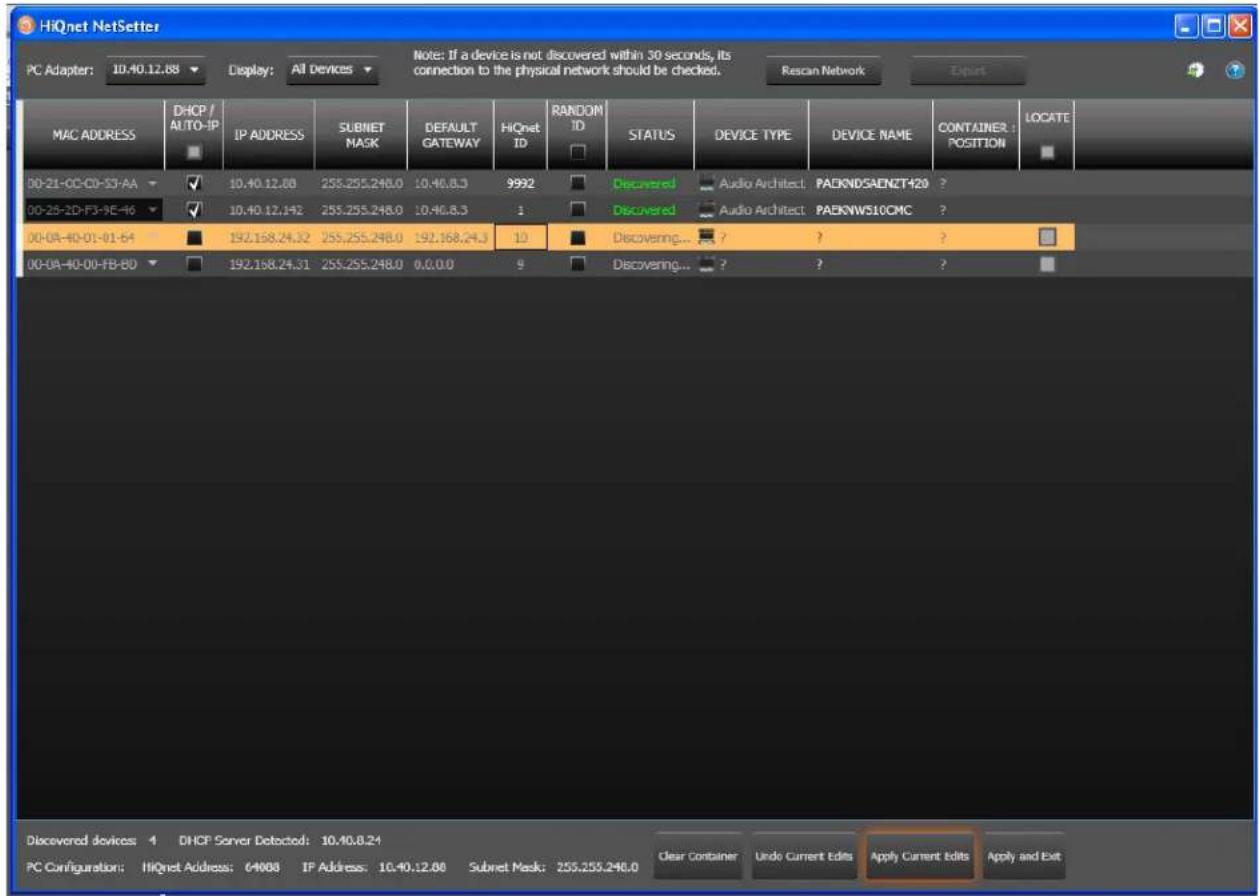Screen dimensions: 1259x896
Task: Click Clear Container button
Action: [698, 857]
